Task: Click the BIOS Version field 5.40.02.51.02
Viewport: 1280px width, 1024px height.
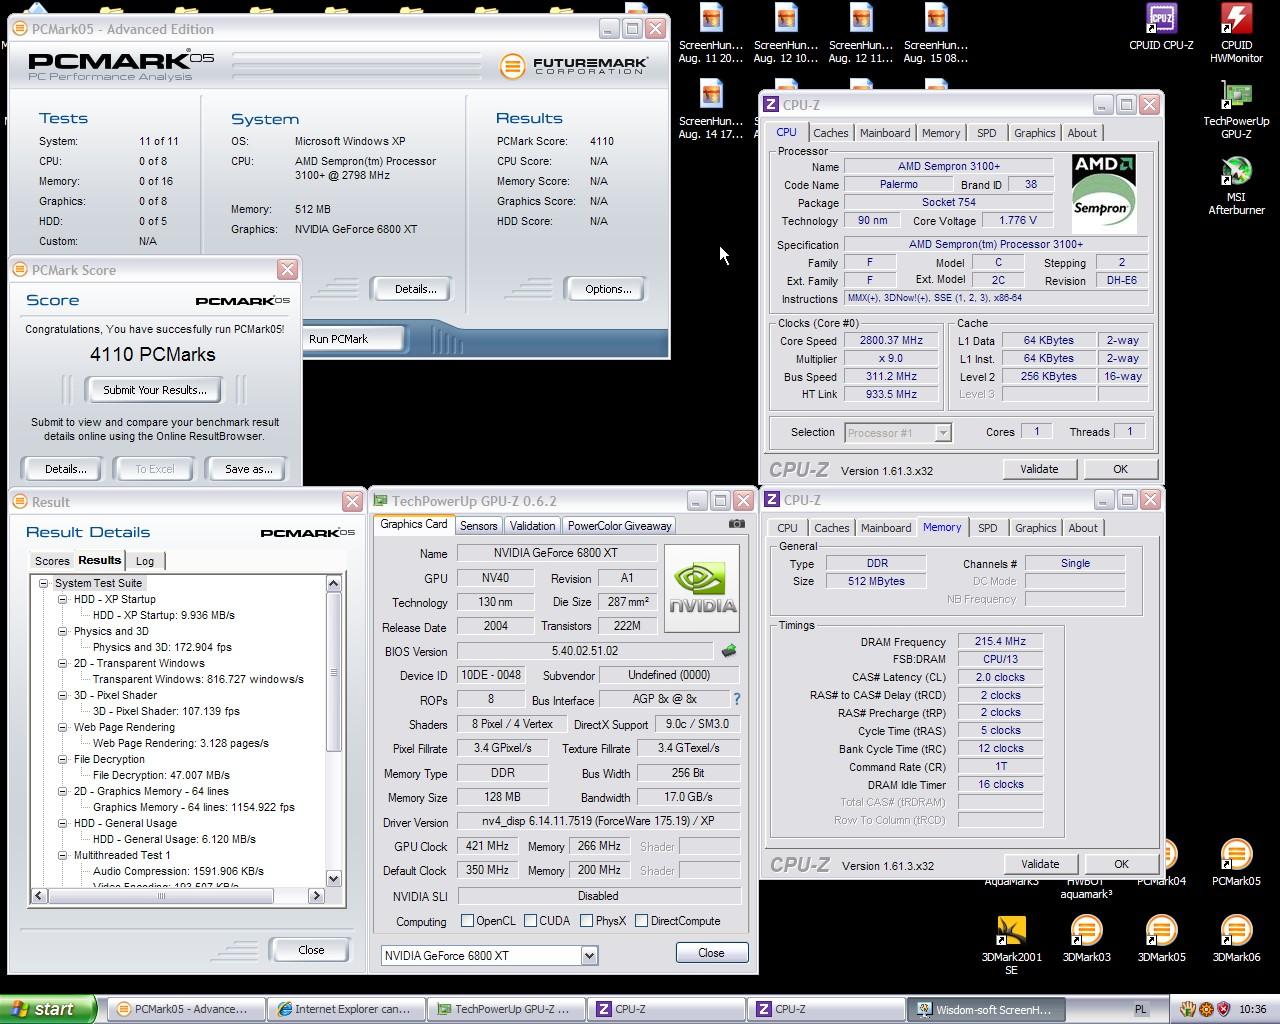Action: pyautogui.click(x=584, y=651)
